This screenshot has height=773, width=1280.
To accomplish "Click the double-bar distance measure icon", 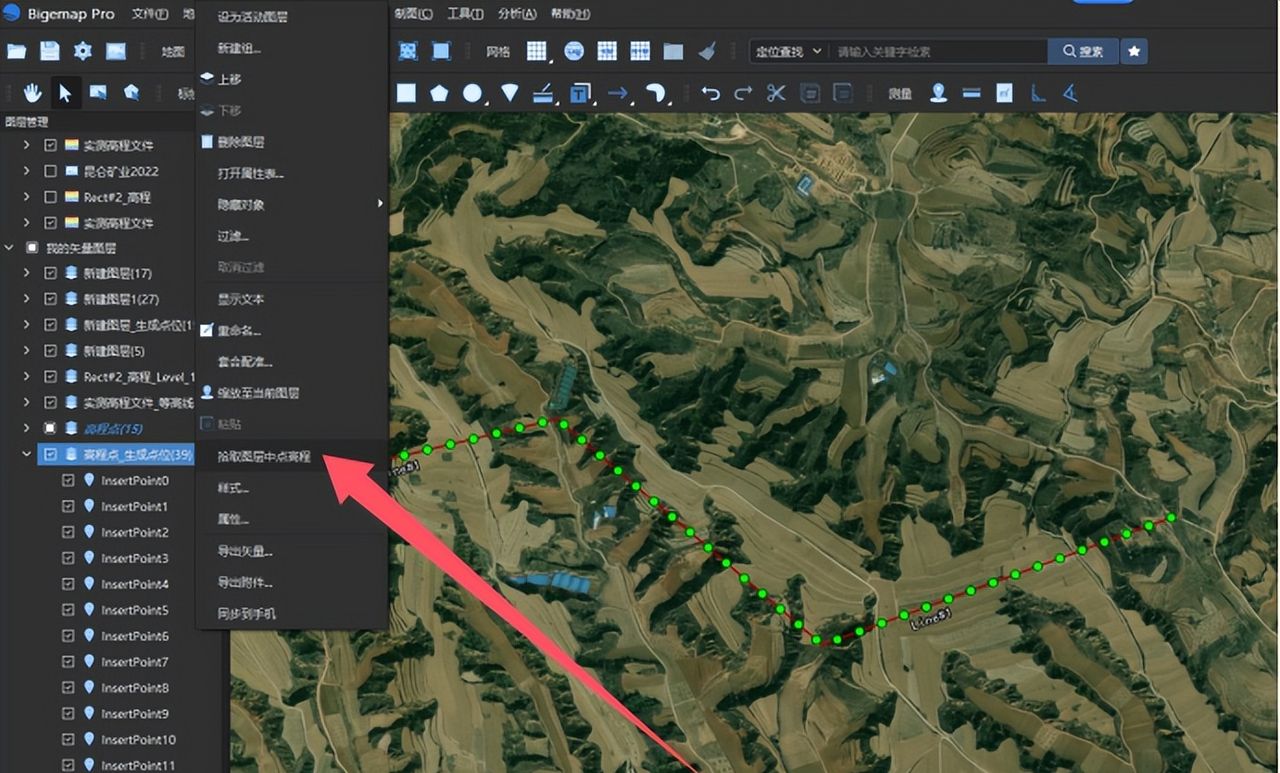I will click(x=971, y=93).
